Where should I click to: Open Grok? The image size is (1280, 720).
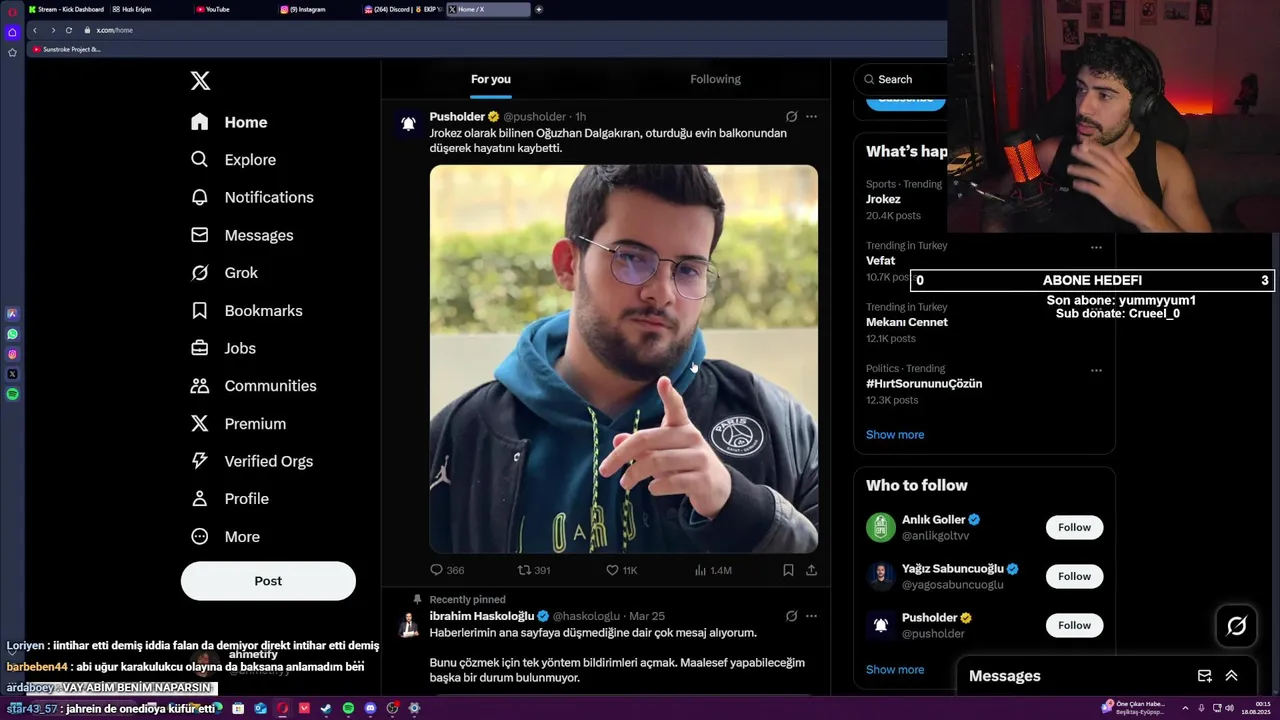pyautogui.click(x=224, y=273)
